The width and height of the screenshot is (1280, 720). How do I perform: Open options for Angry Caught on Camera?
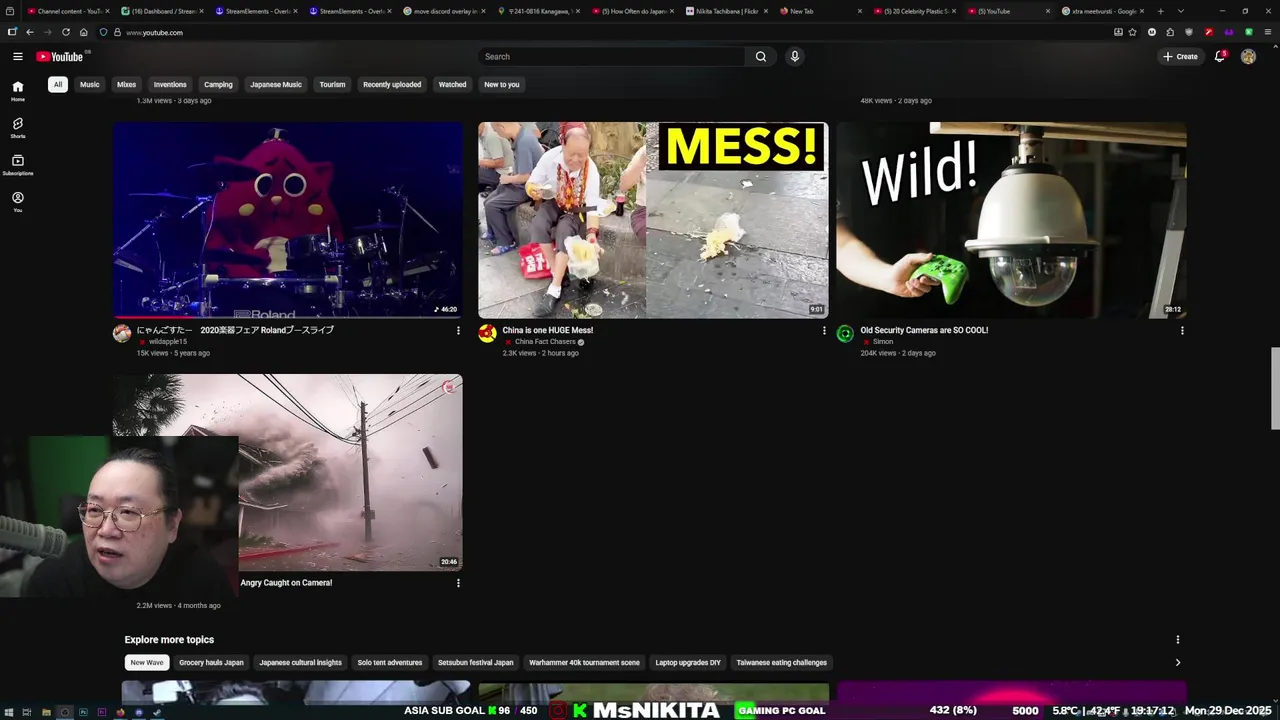tap(458, 583)
